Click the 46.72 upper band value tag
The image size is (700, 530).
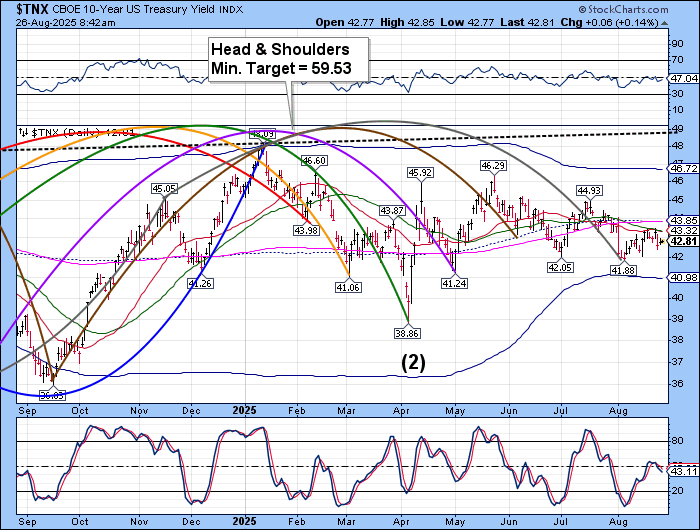tap(684, 170)
